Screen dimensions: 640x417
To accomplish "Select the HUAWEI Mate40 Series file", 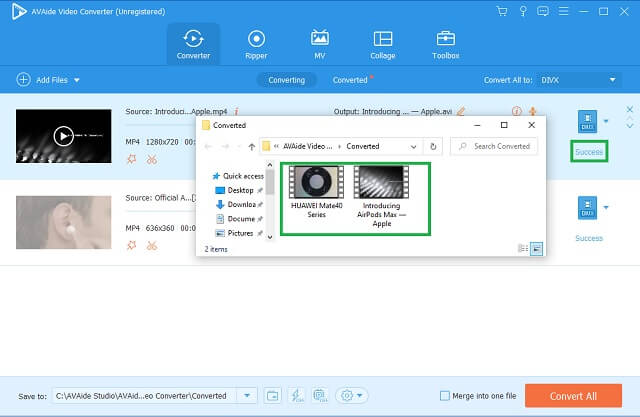I will (x=316, y=192).
